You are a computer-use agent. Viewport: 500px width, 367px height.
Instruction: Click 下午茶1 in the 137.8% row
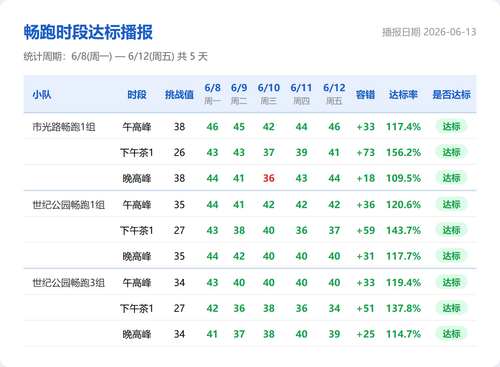click(137, 309)
